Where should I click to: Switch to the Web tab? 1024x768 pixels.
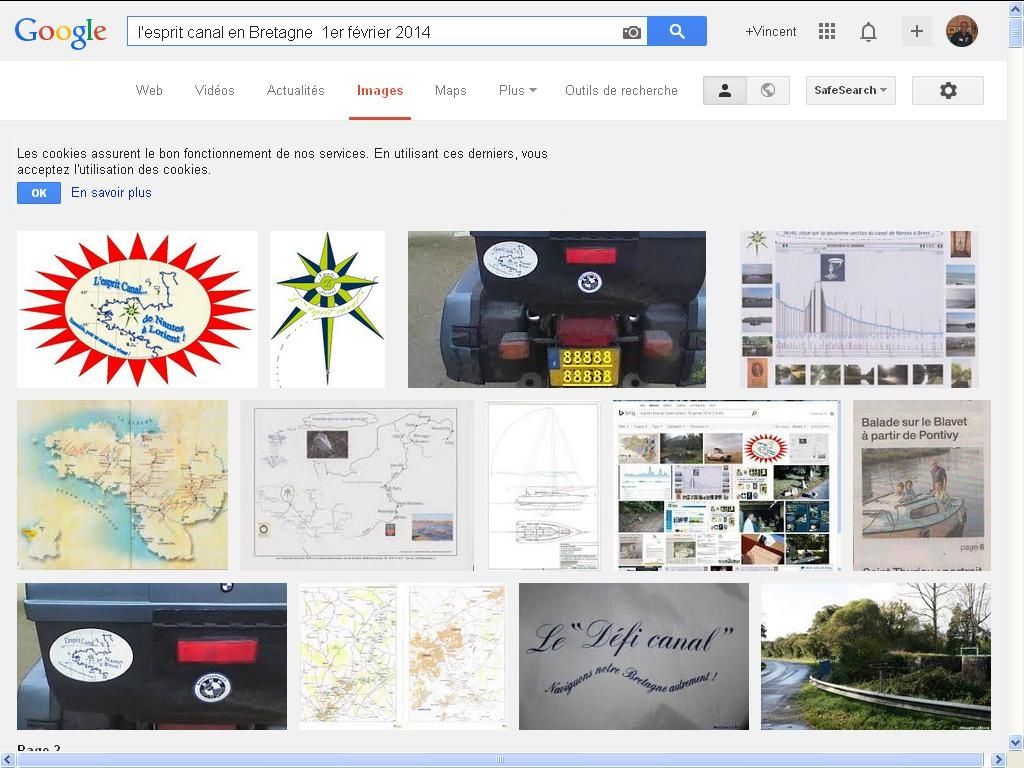(x=149, y=90)
